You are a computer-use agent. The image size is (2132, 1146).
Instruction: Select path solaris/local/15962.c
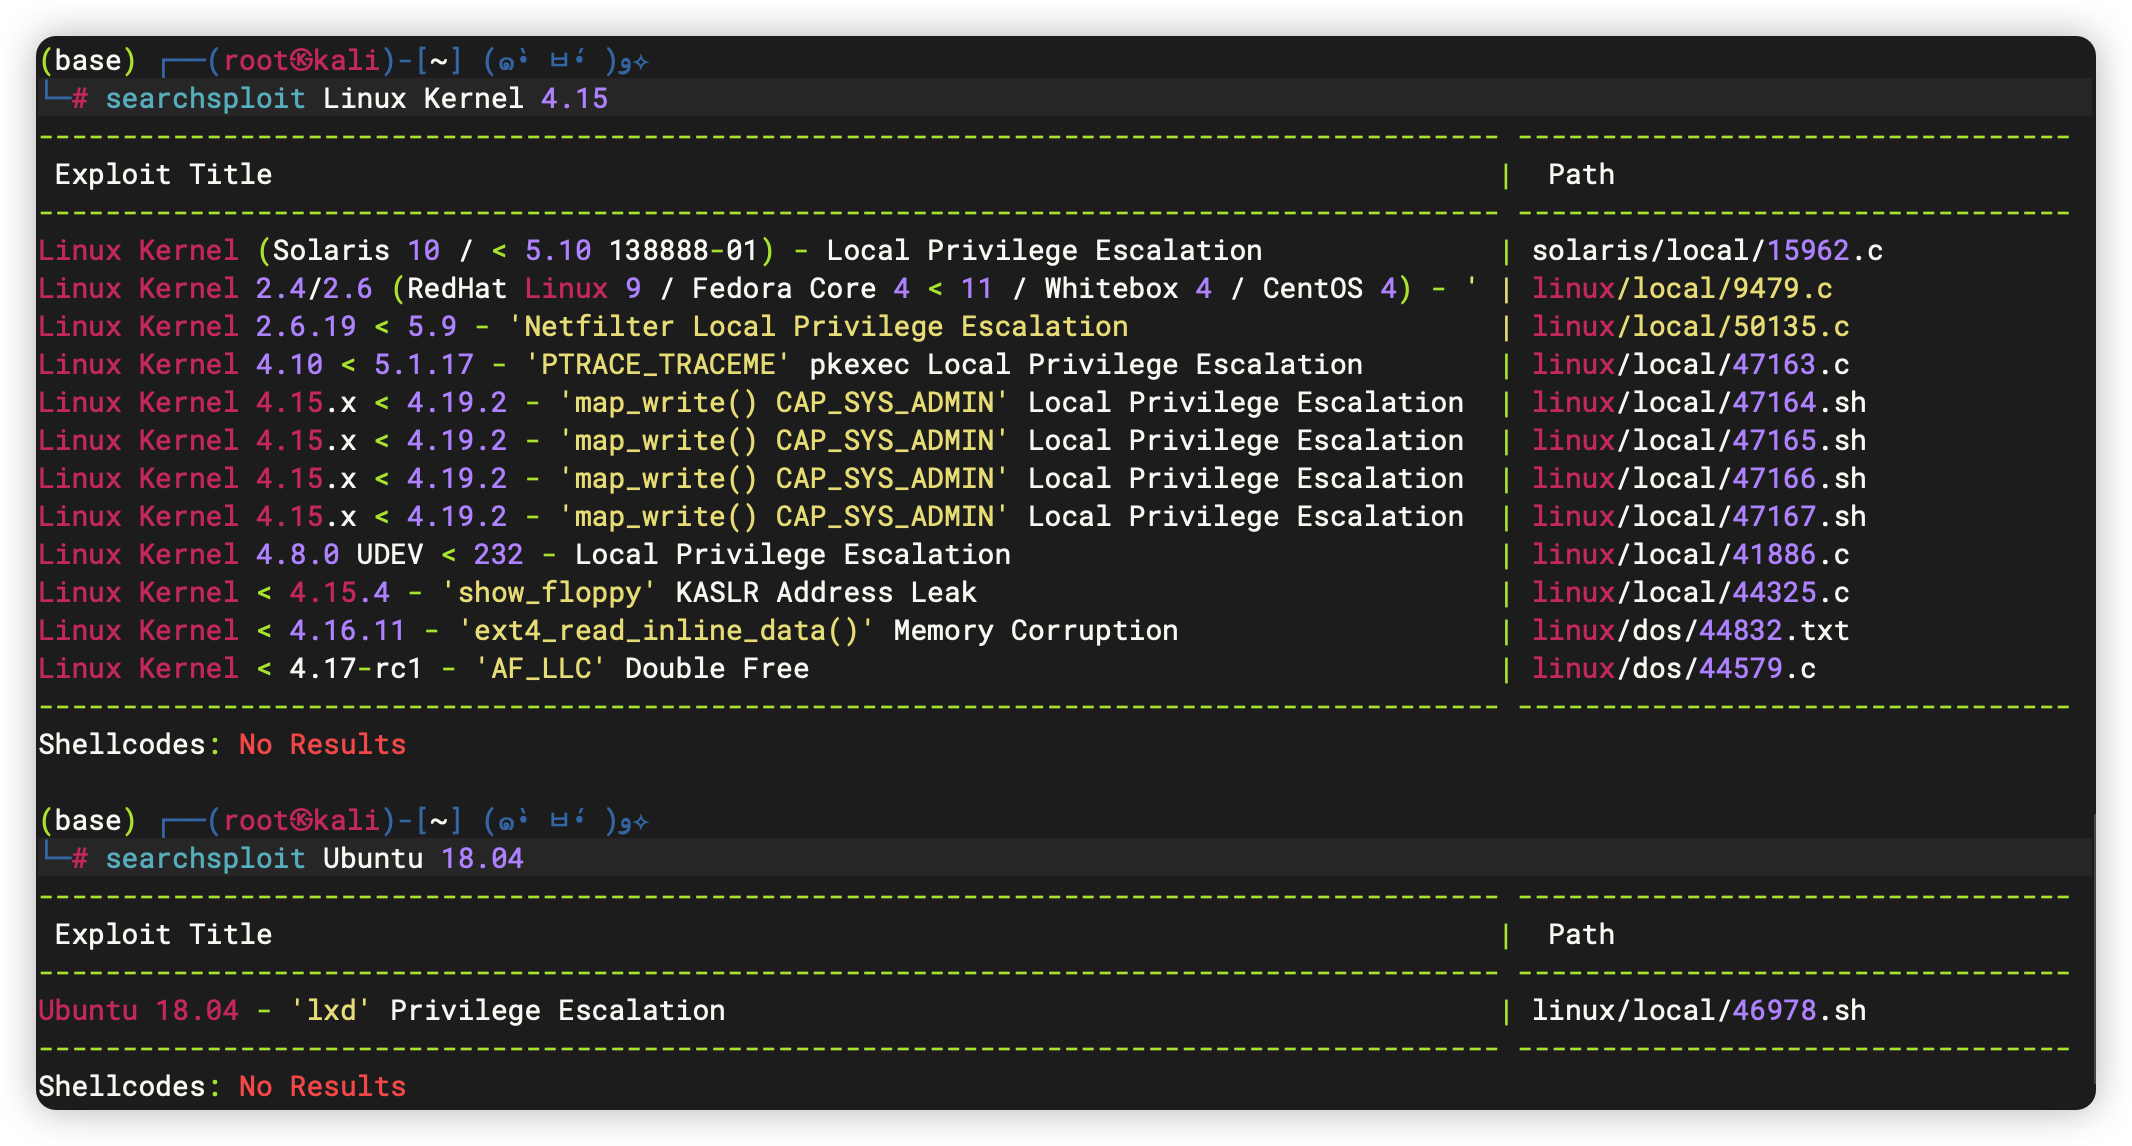[x=1707, y=250]
